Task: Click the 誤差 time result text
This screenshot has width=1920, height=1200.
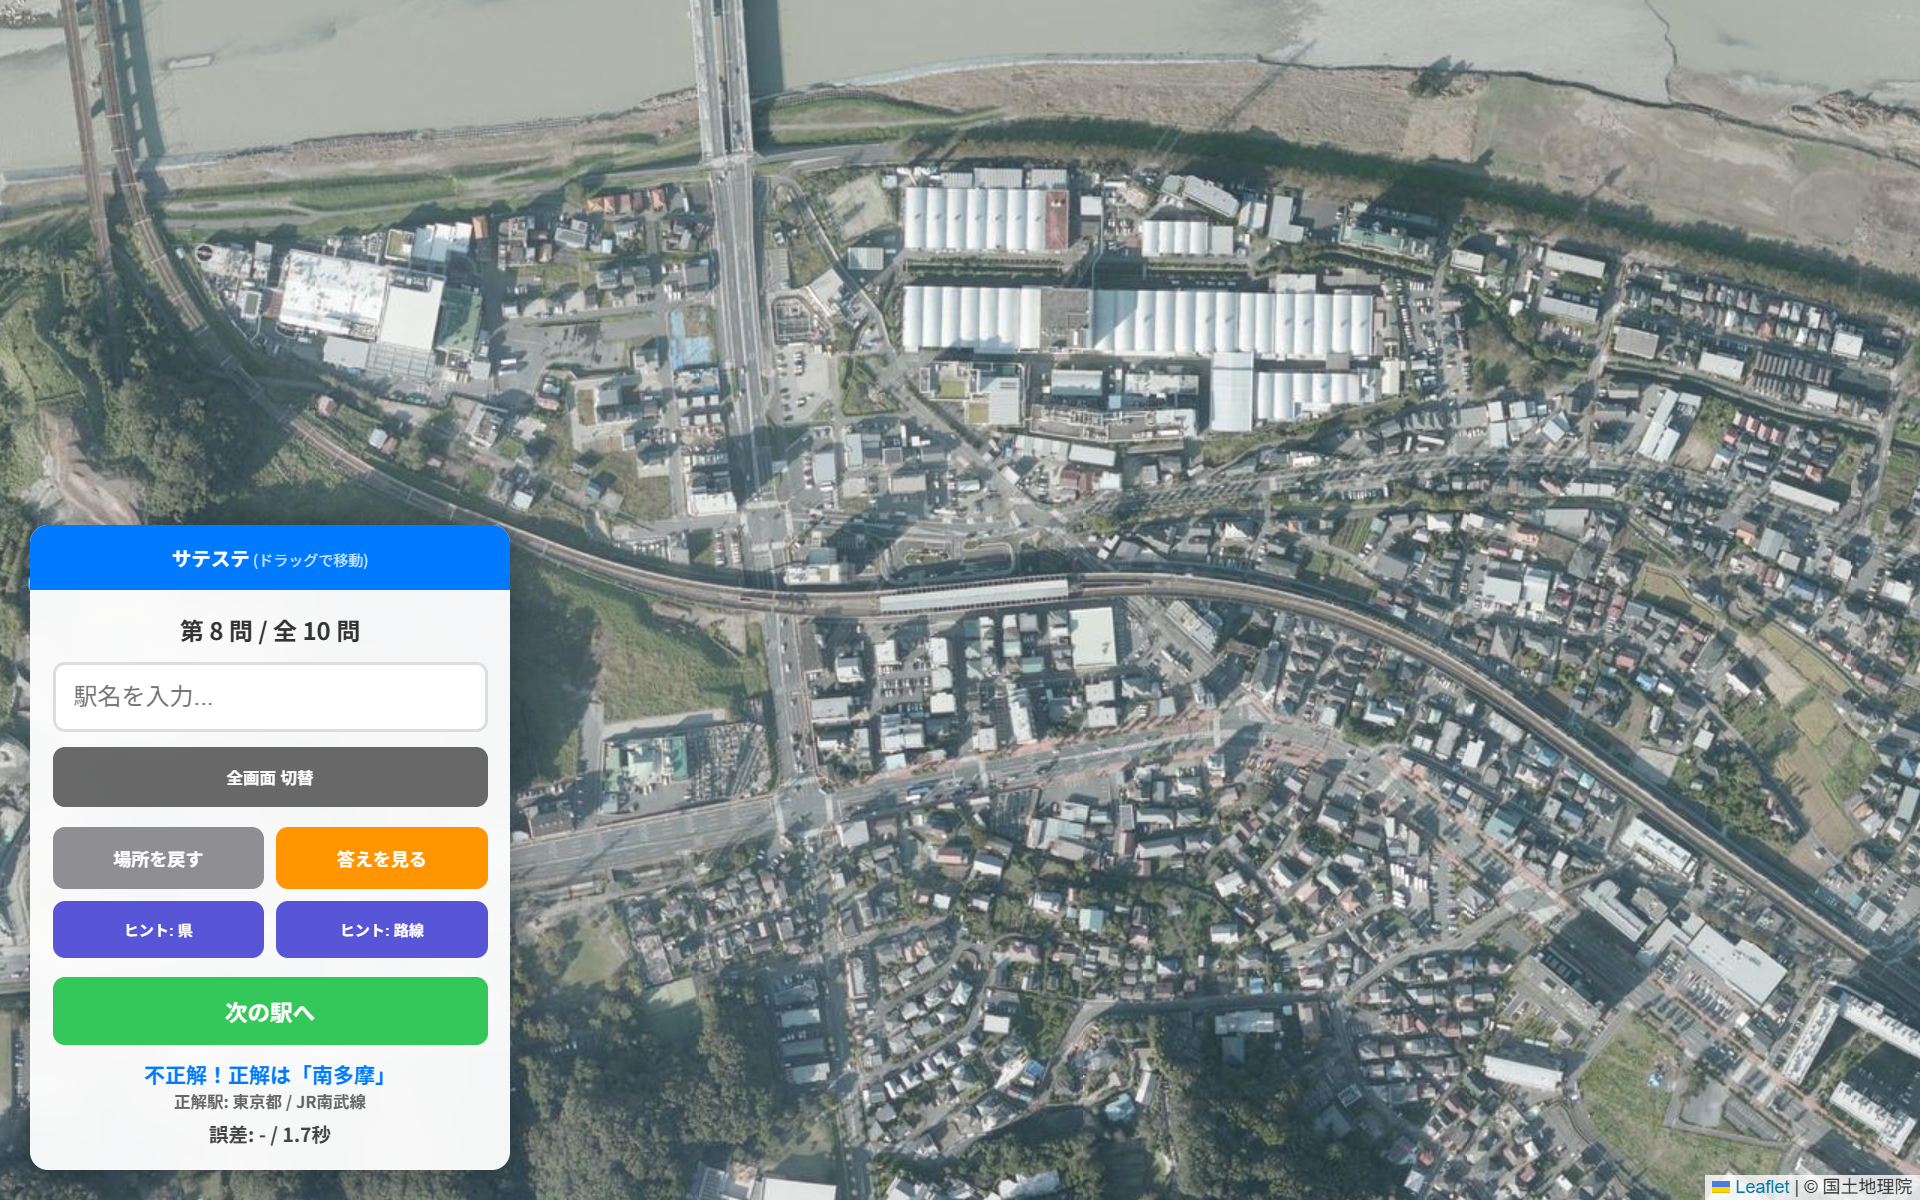Action: tap(270, 1135)
